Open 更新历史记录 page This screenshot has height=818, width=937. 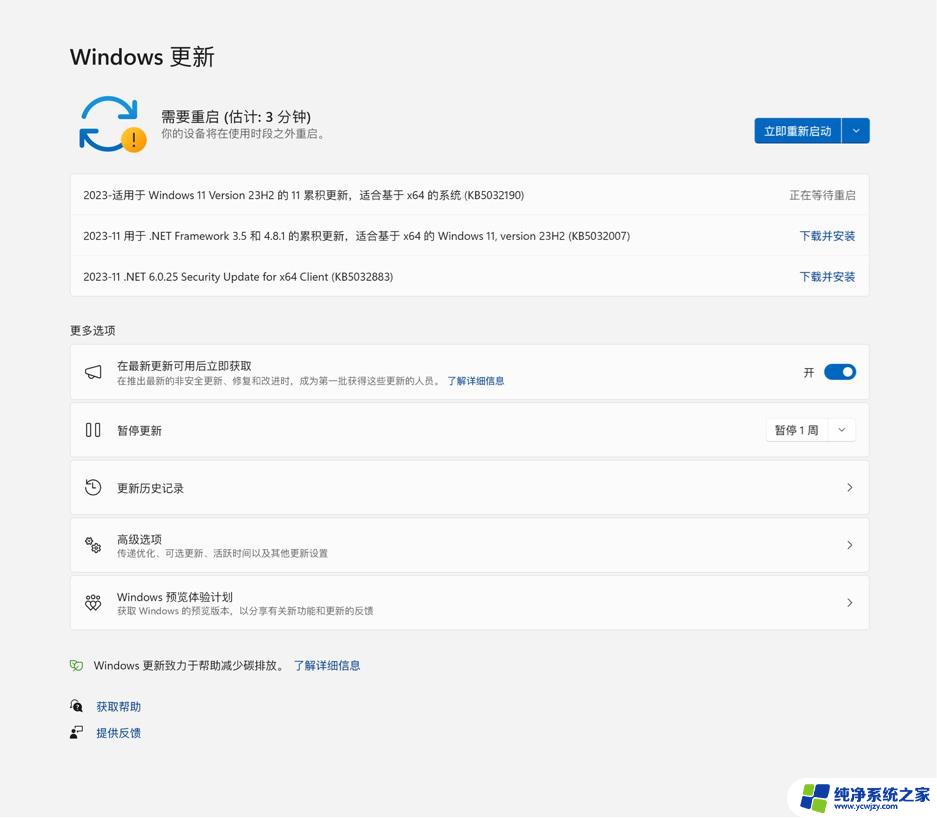point(470,488)
